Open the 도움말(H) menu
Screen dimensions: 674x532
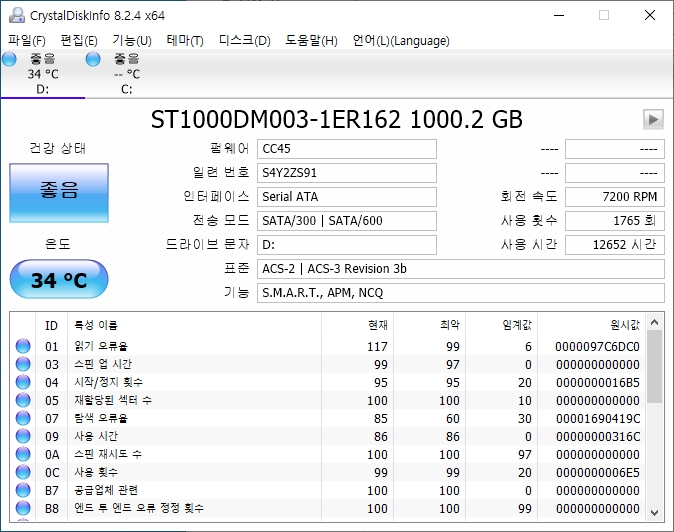coord(311,41)
